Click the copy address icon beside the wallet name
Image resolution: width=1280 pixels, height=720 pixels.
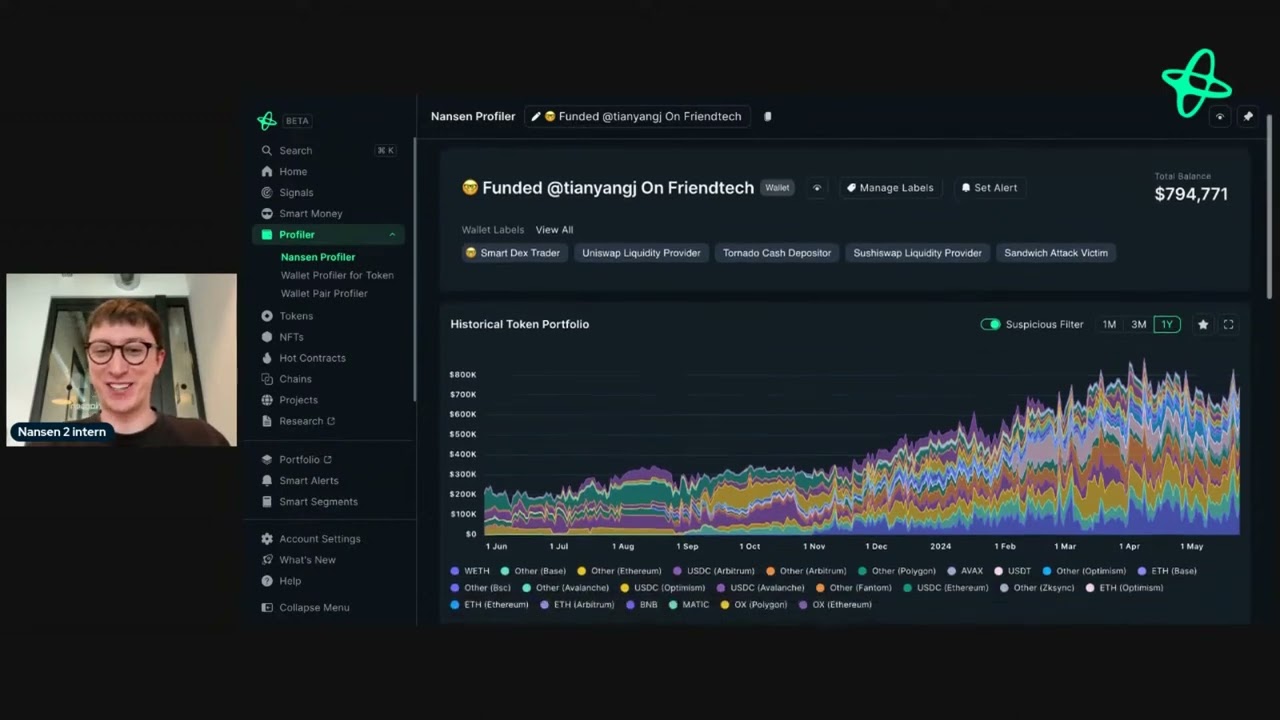(768, 117)
